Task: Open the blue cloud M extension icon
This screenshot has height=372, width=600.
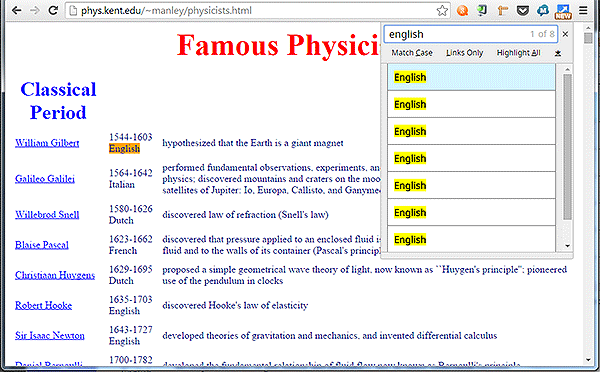Action: (543, 10)
